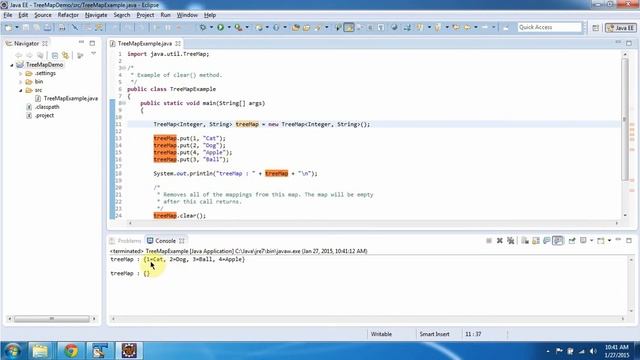Expand the bin folder
640x360 pixels.
coord(20,82)
